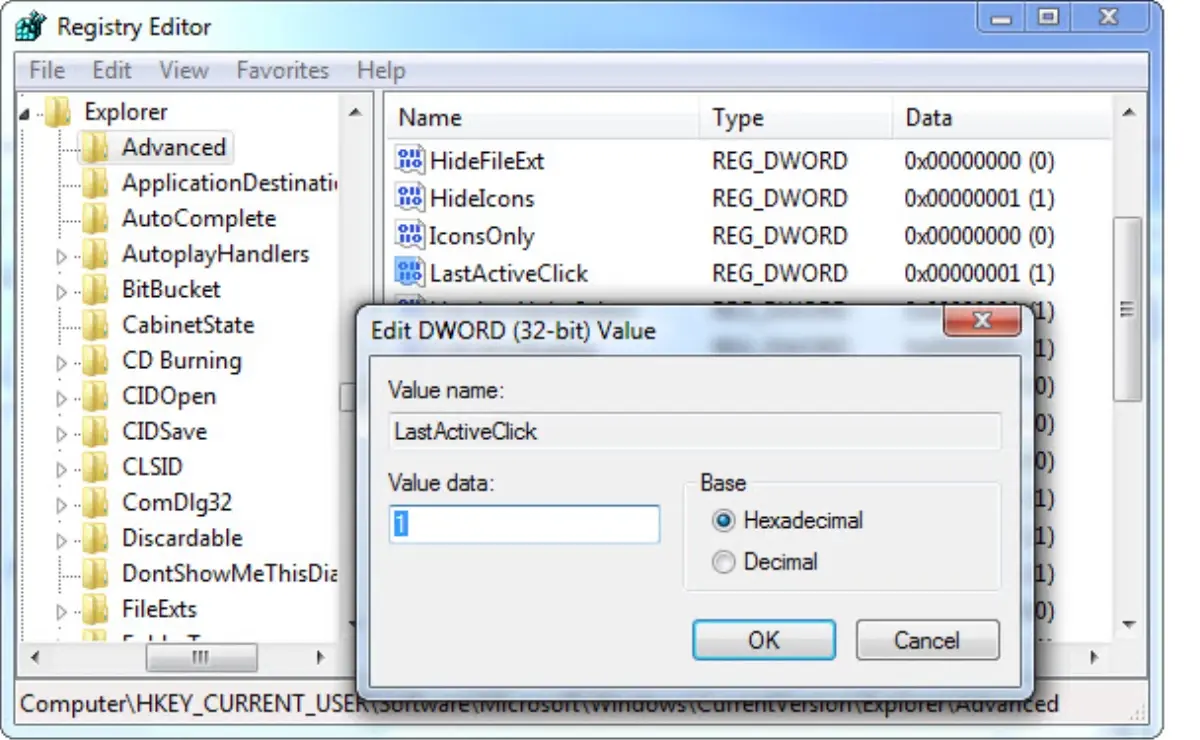Click the AutoComplete folder icon
This screenshot has width=1200, height=740.
coord(97,218)
